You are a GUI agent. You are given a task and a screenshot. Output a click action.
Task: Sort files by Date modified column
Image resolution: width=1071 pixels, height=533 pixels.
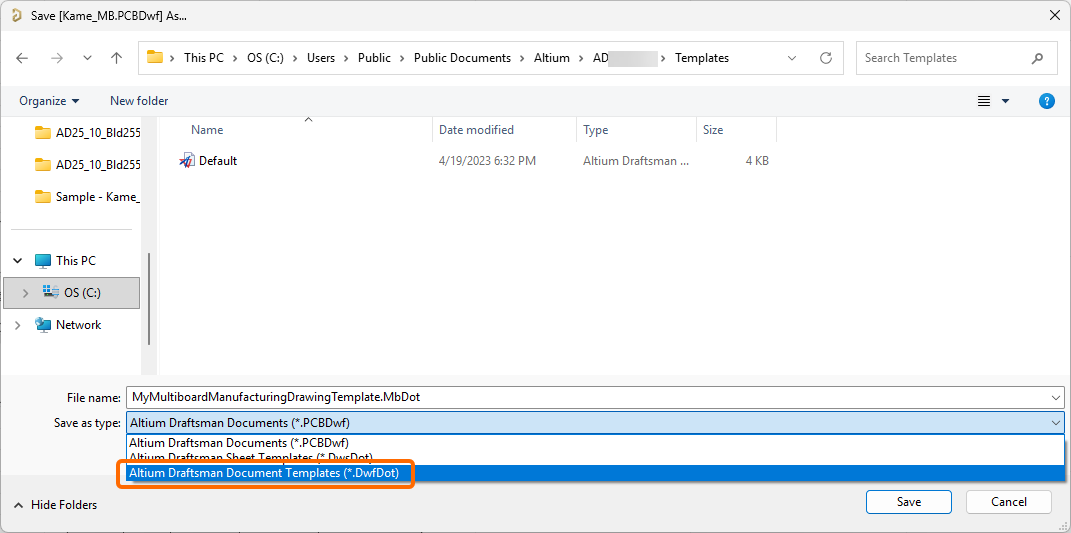pyautogui.click(x=476, y=130)
